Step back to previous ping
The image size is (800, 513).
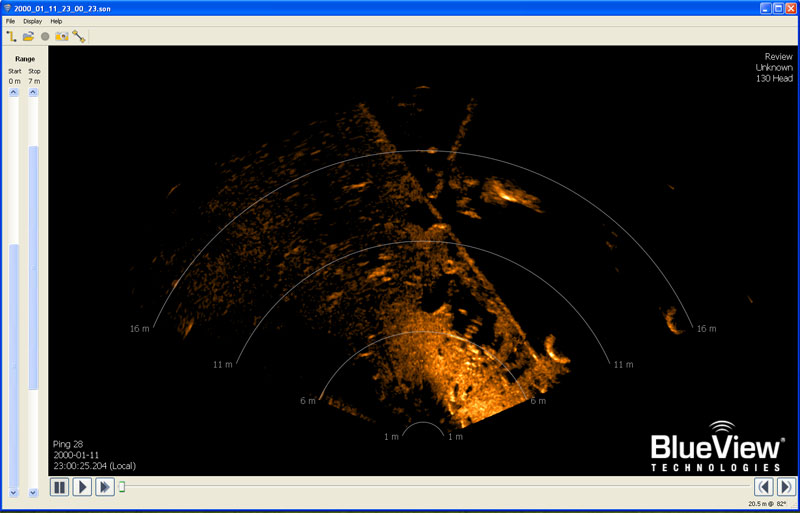coord(764,487)
